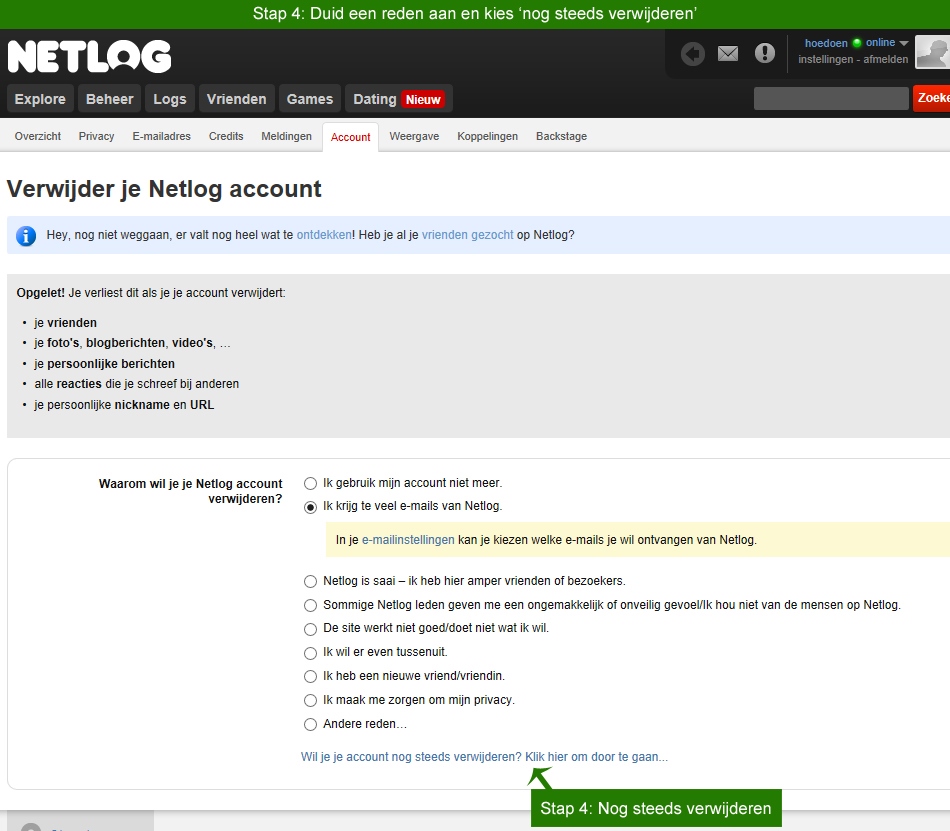Switch to the Koppelingen tab
This screenshot has width=950, height=831.
click(x=488, y=136)
